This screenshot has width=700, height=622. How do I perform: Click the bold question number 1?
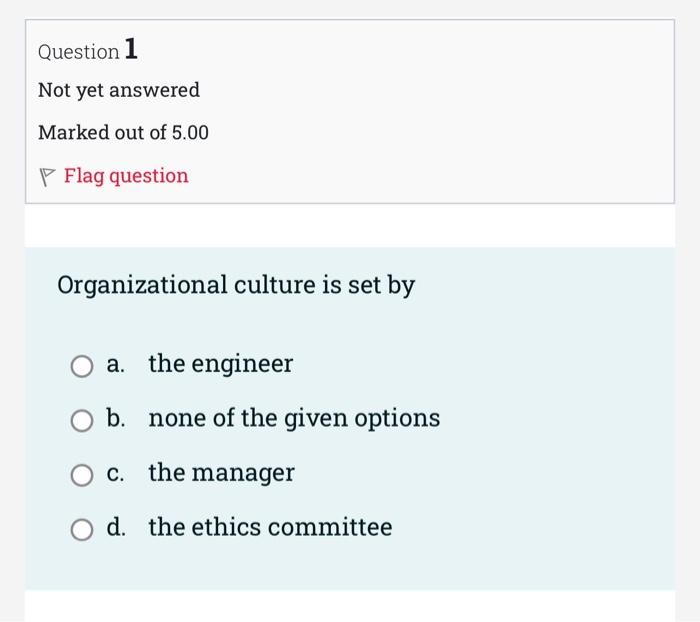pos(132,49)
